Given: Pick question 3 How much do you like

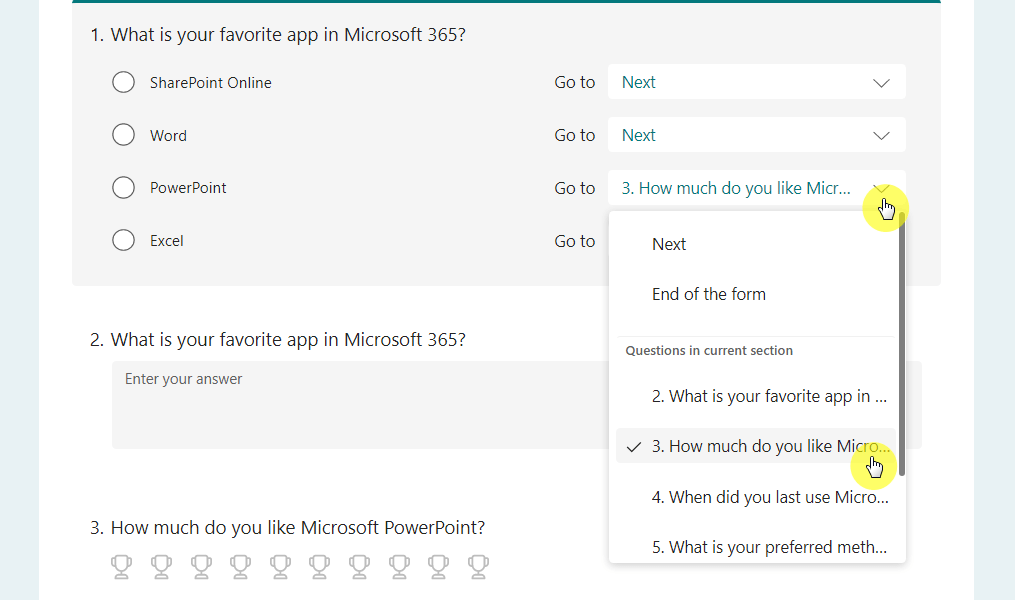Looking at the screenshot, I should point(755,446).
